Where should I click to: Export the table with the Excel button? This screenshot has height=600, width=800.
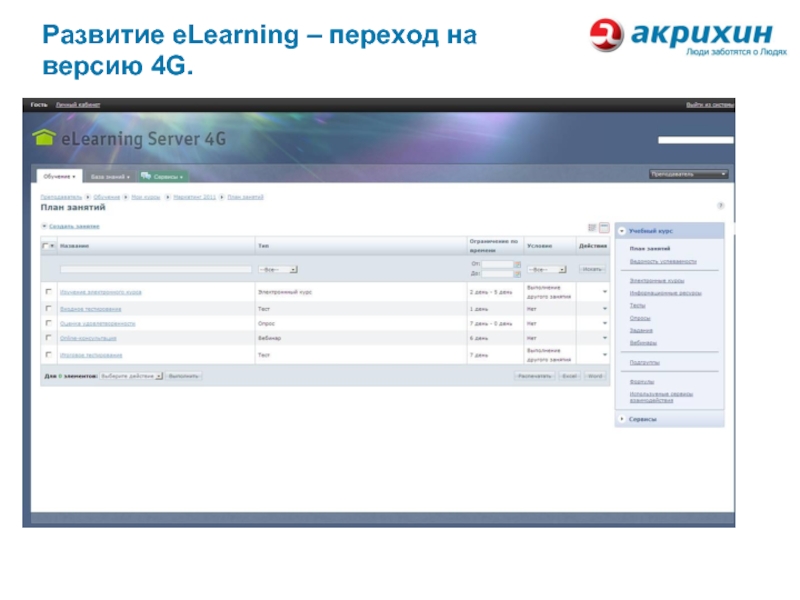(568, 376)
